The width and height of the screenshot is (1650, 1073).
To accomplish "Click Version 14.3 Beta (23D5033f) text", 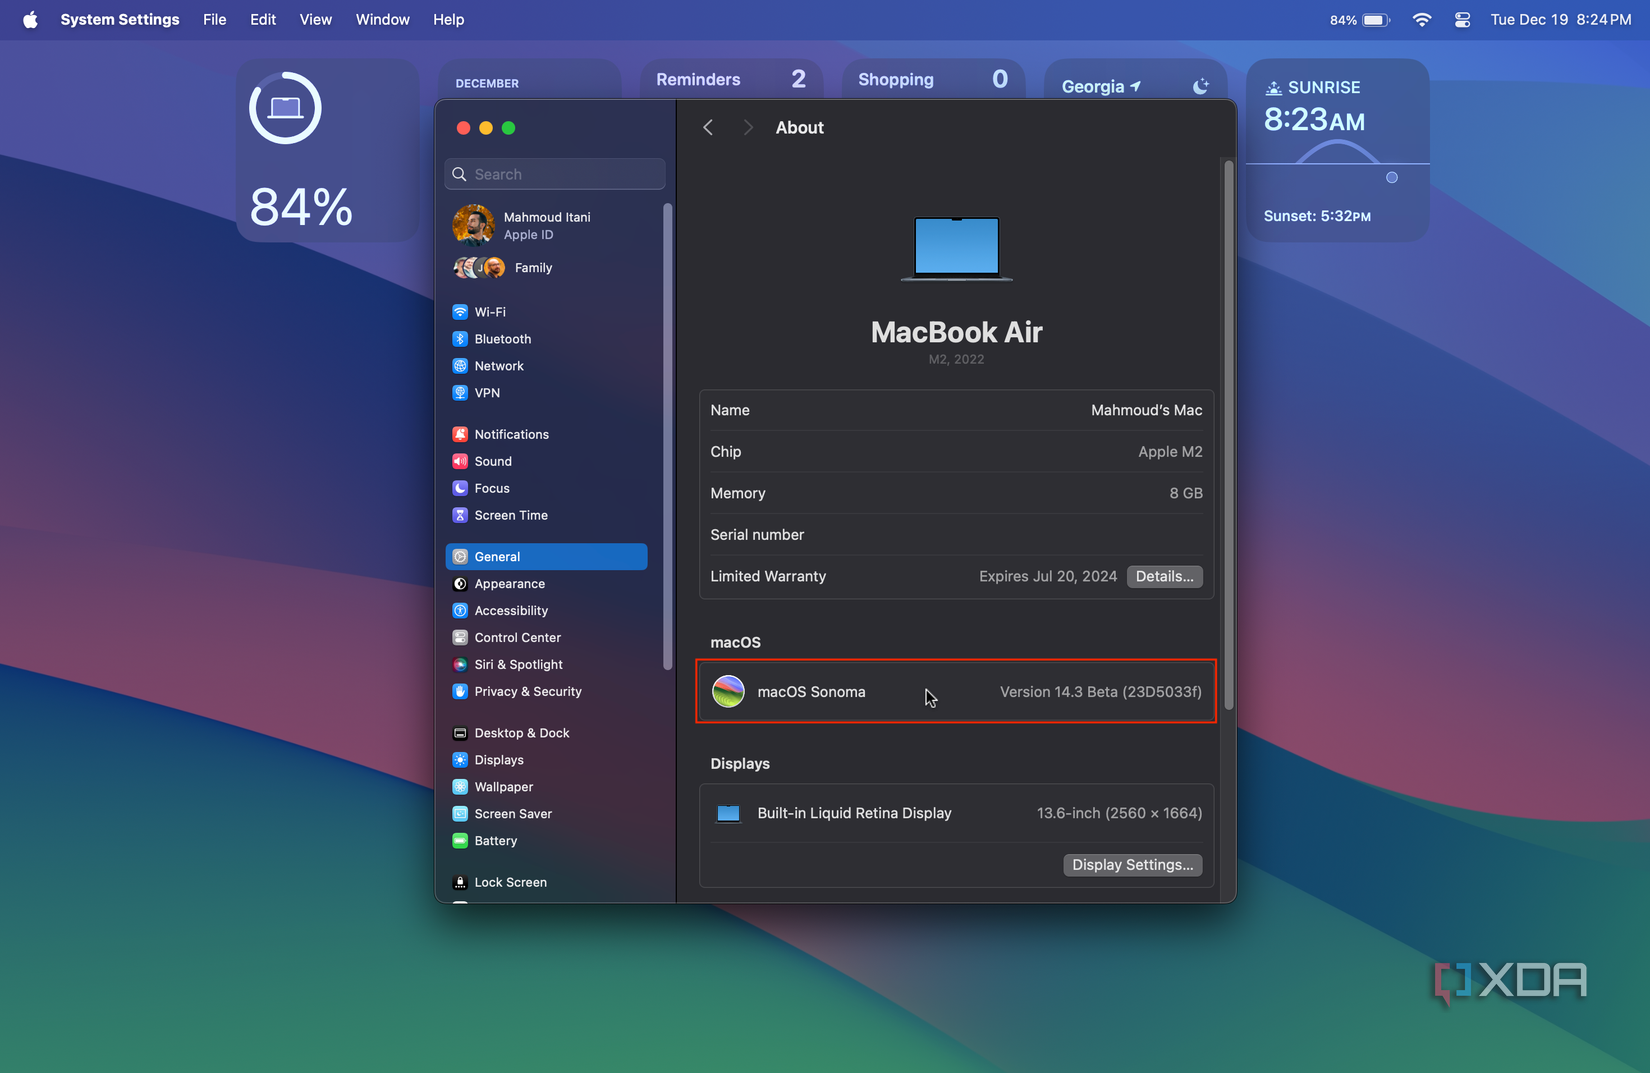I will point(1100,692).
